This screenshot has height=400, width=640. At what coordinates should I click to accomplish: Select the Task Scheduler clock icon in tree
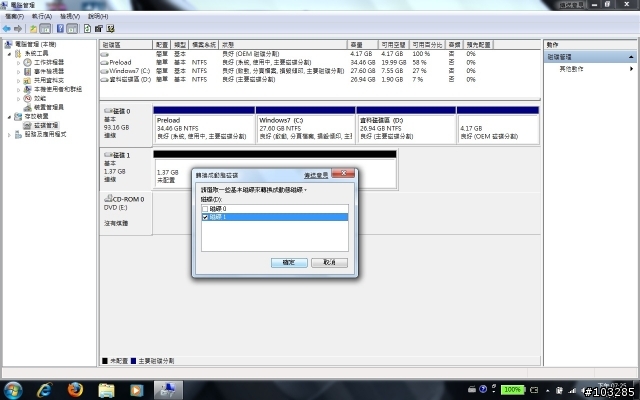[x=27, y=62]
